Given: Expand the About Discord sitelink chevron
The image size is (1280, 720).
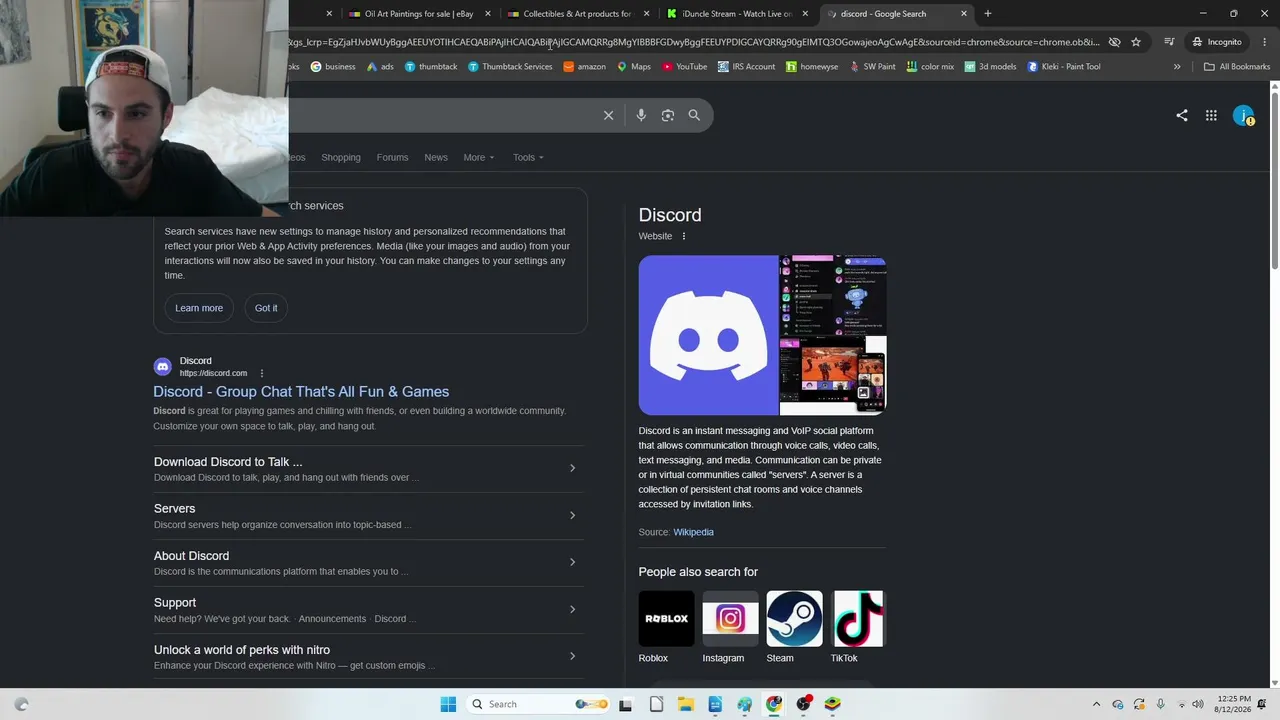Looking at the screenshot, I should tap(572, 562).
